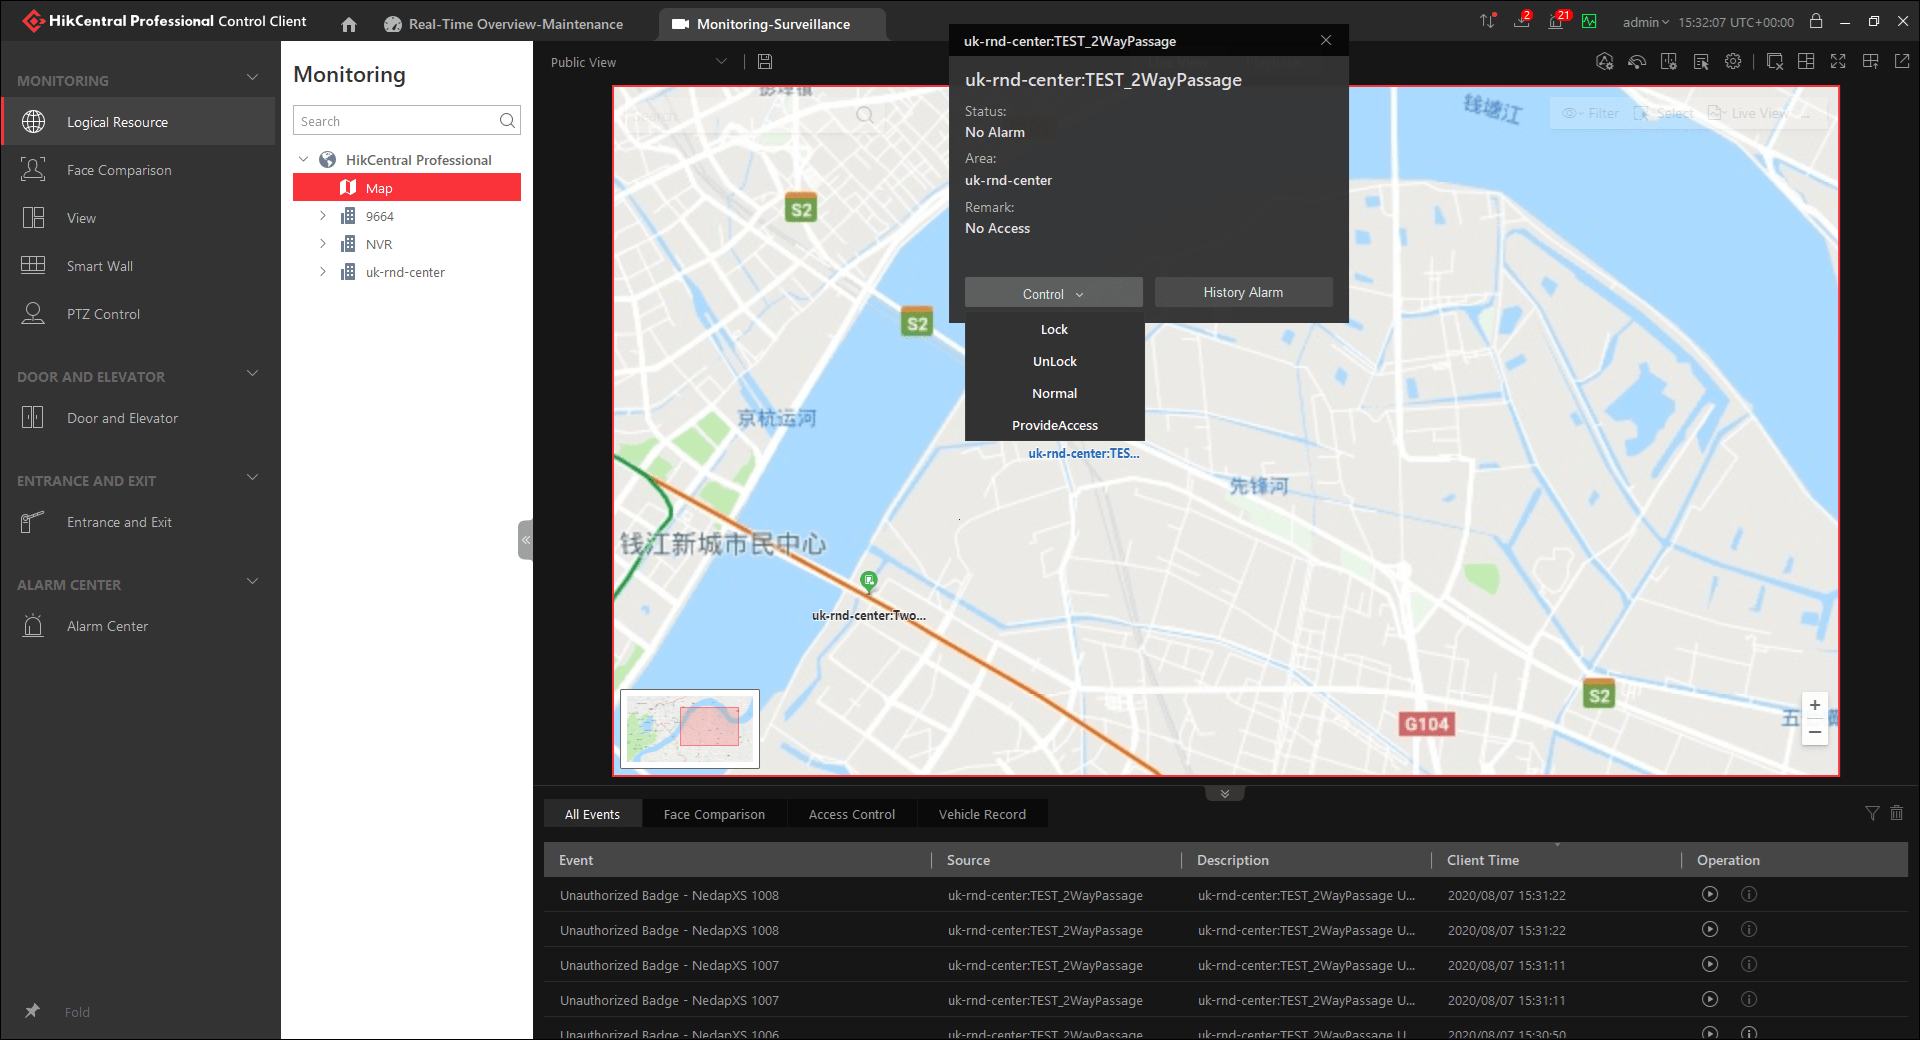Choose UnLock from the Control menu

[1054, 361]
